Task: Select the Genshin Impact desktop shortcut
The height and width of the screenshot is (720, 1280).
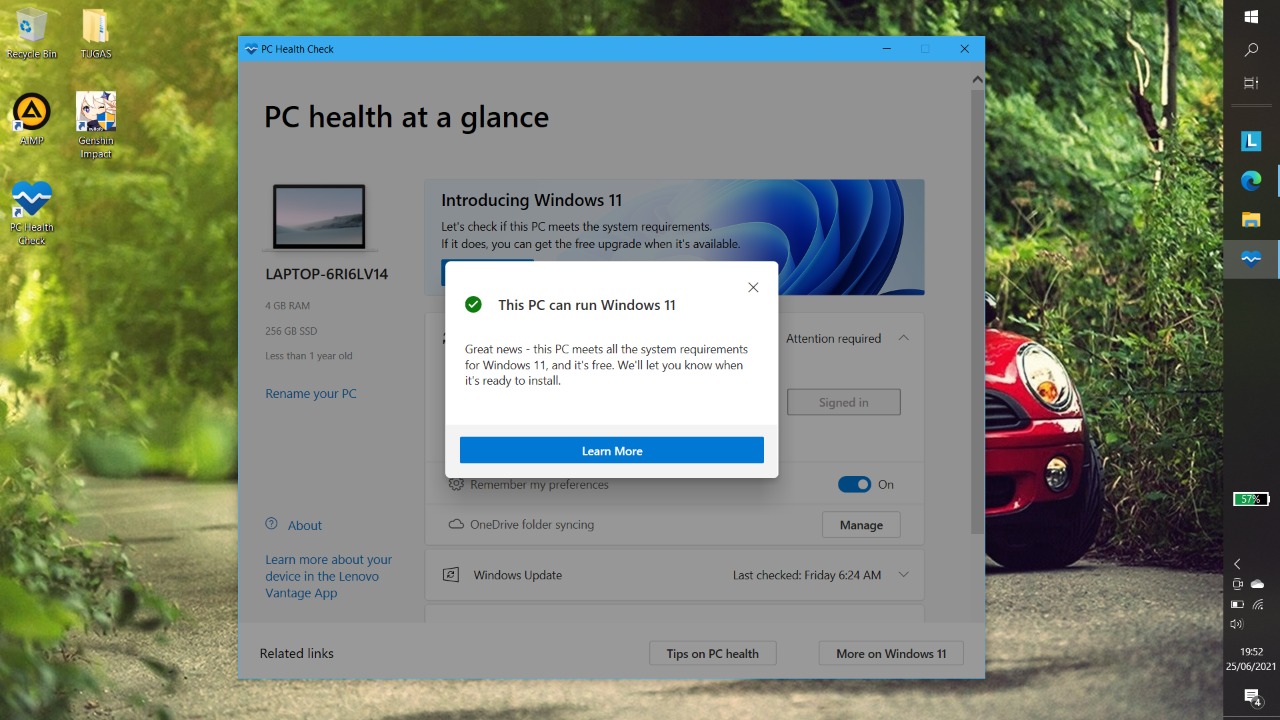Action: point(96,126)
